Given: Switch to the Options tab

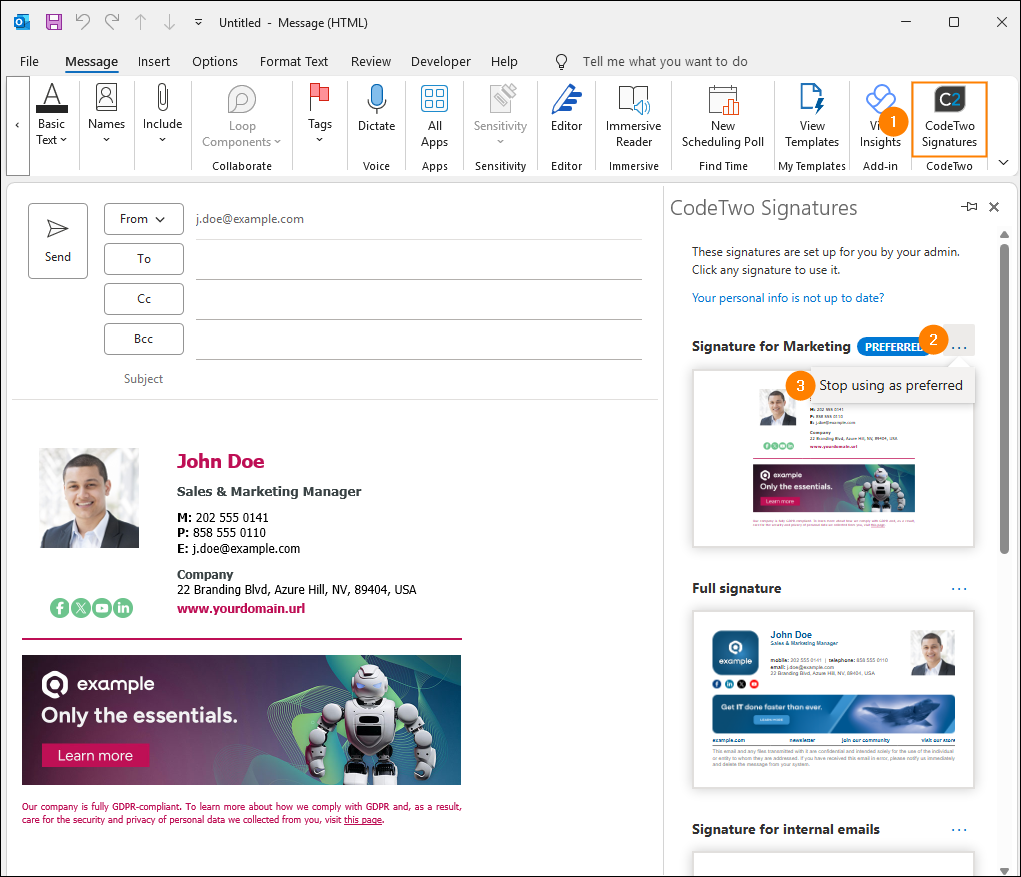Looking at the screenshot, I should point(215,61).
